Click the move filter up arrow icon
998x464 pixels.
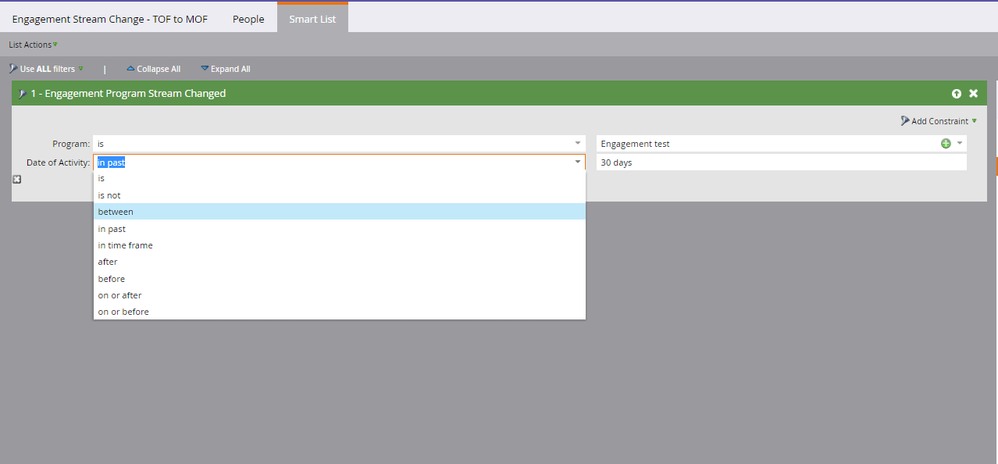click(956, 94)
